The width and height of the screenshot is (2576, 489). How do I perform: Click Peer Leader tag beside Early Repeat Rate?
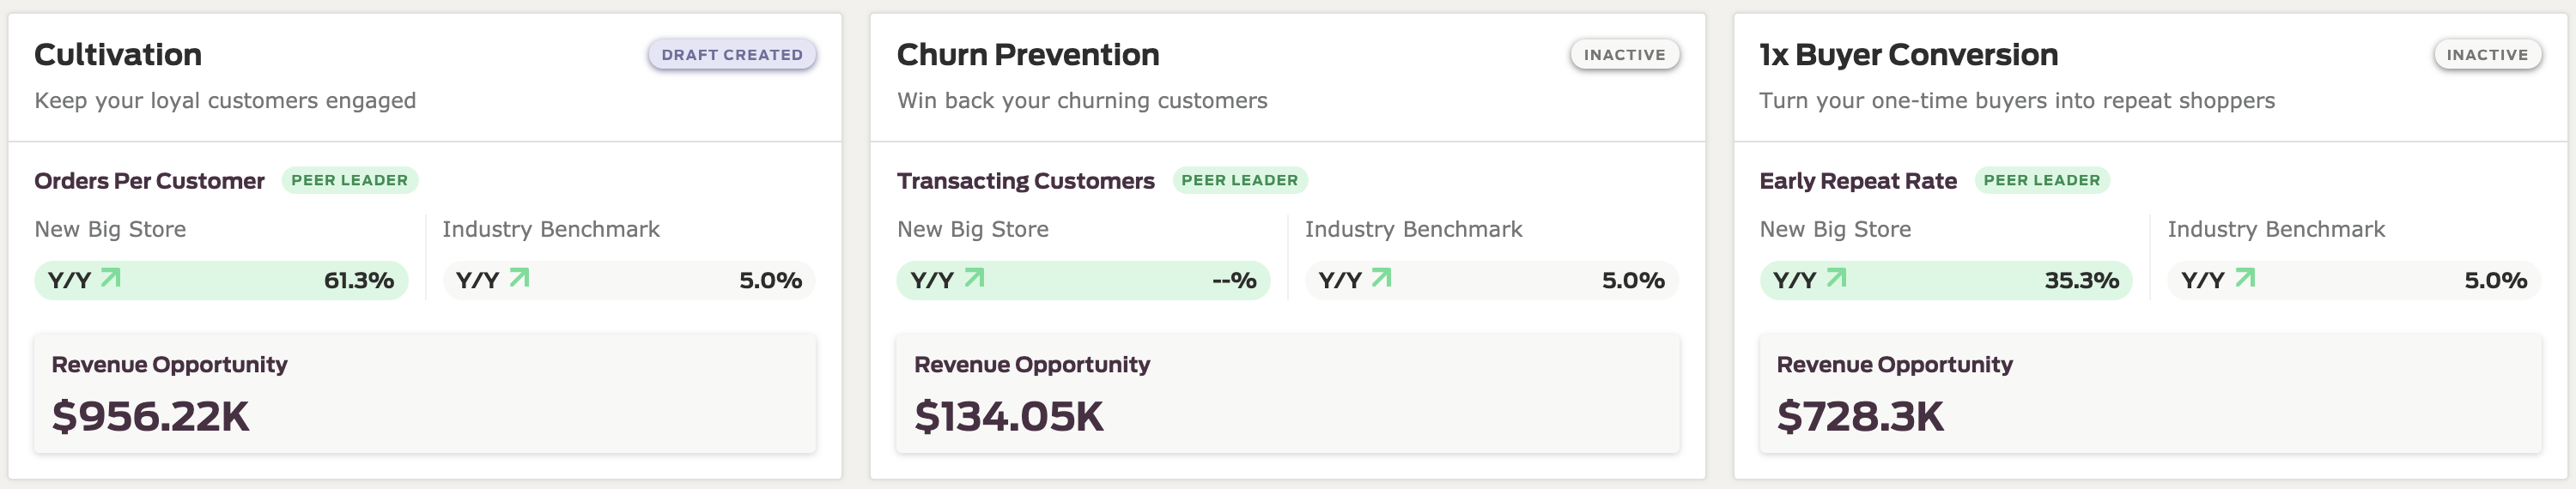2042,180
